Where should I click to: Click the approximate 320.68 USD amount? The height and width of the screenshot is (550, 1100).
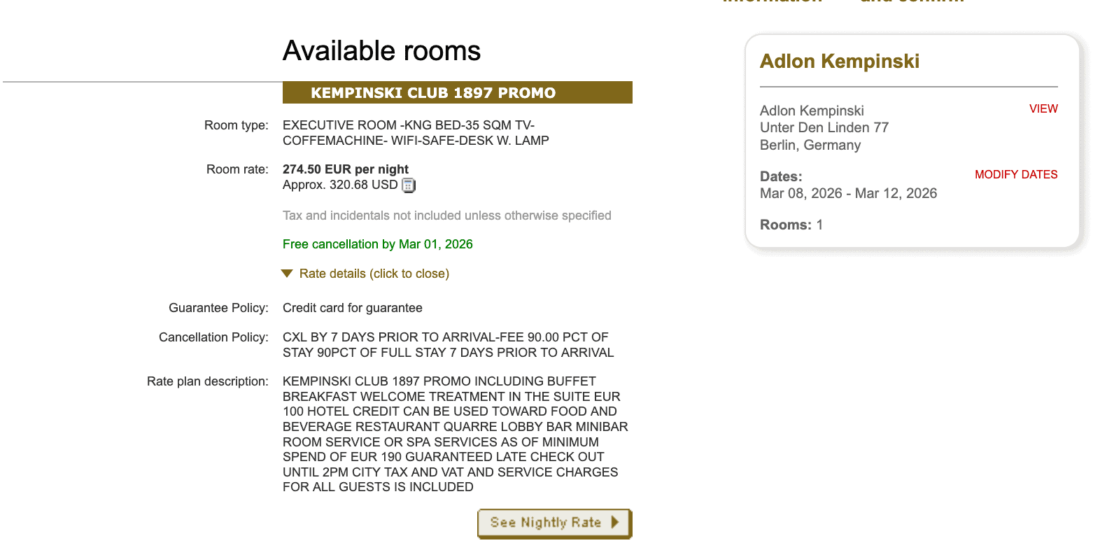340,185
